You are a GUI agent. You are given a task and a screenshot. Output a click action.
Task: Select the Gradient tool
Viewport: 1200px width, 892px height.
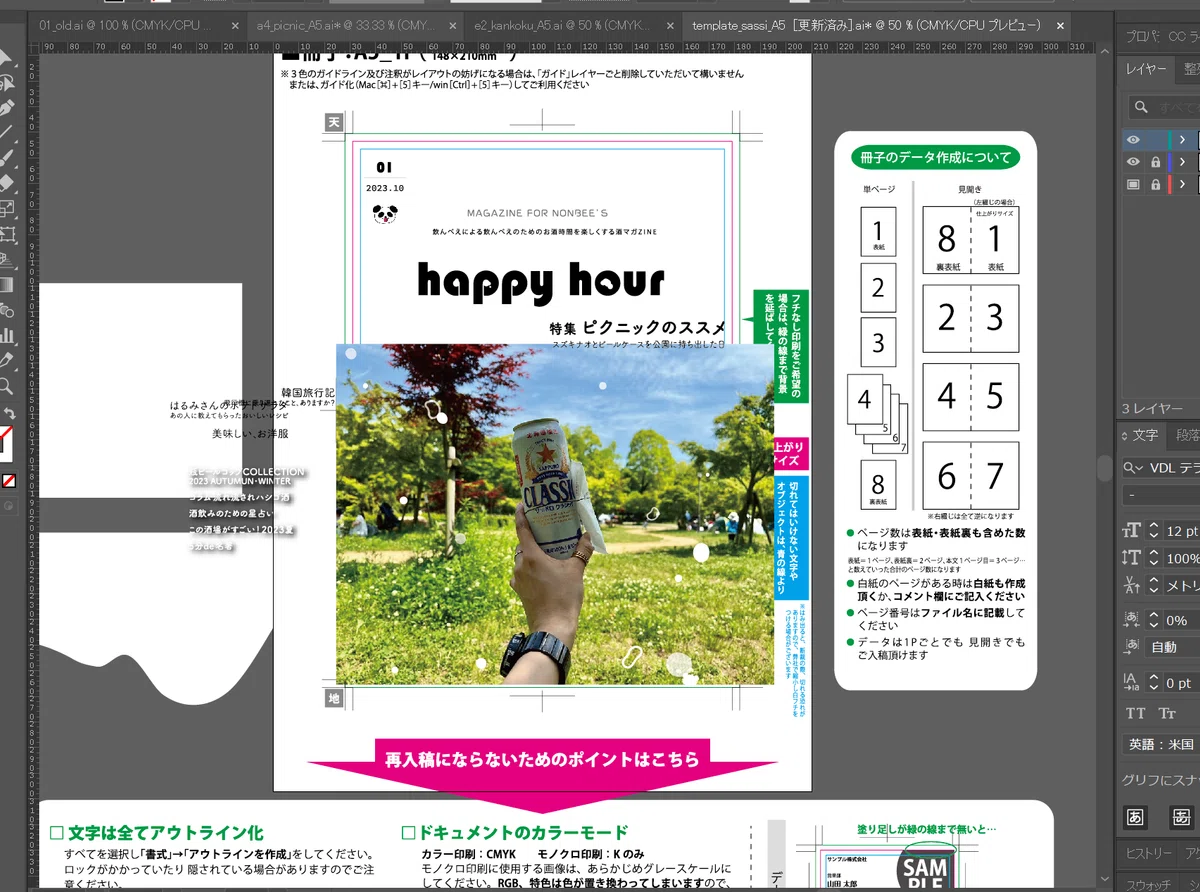point(6,286)
